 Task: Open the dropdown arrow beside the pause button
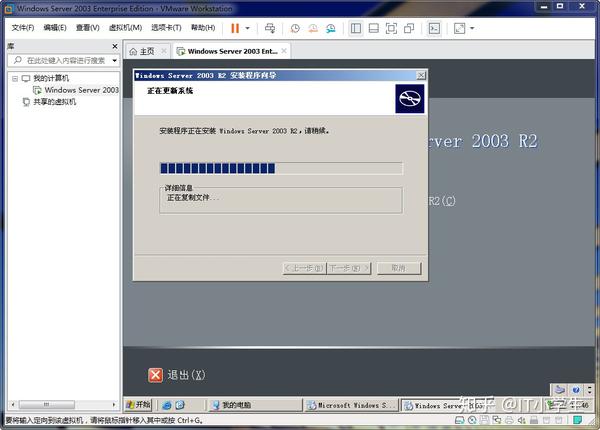coord(248,28)
